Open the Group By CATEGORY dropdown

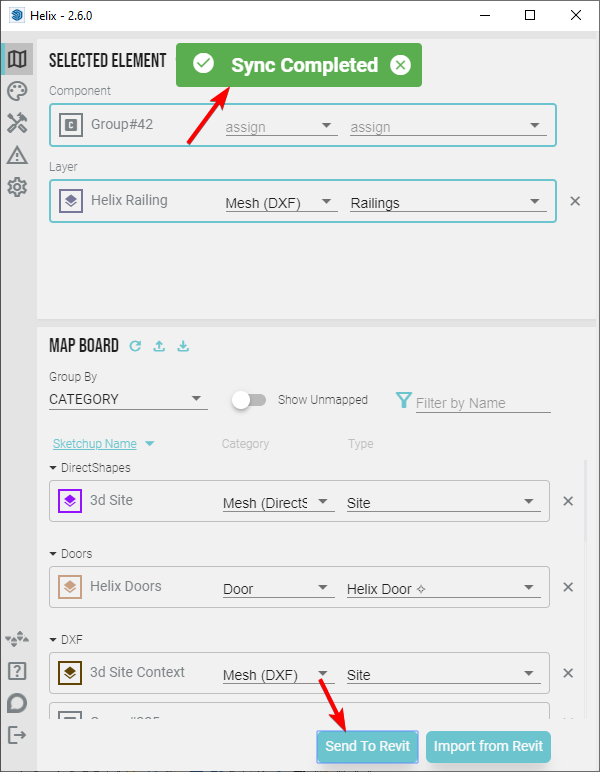(x=128, y=399)
